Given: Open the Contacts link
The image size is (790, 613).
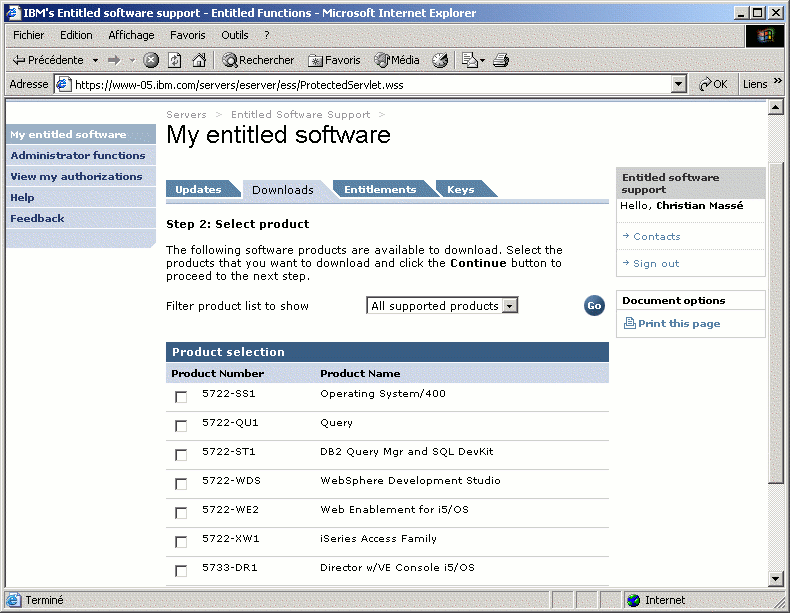Looking at the screenshot, I should coord(656,236).
